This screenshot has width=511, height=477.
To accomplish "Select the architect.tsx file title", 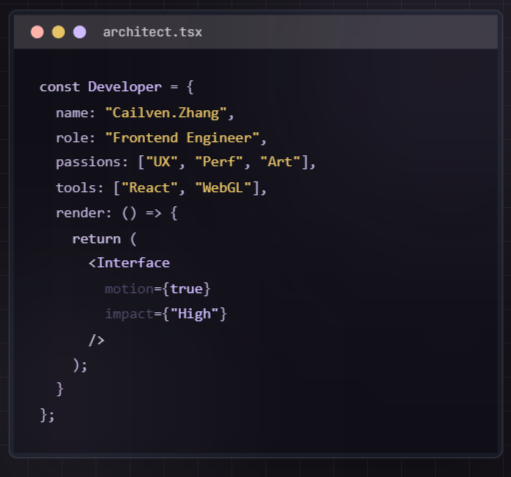I will pos(152,32).
